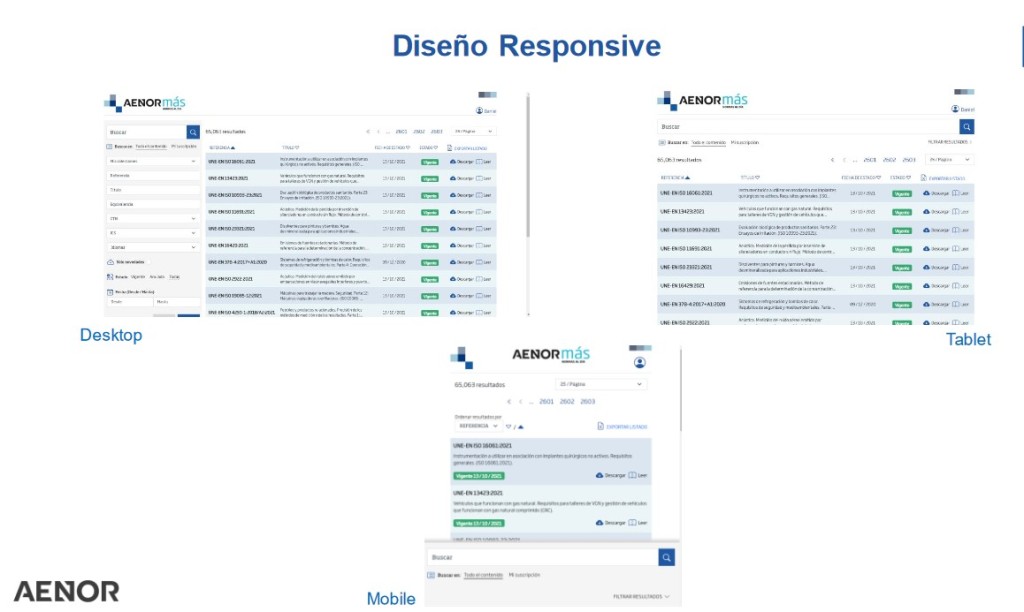This screenshot has height=612, width=1024.
Task: Click the search magnifier in the Mobile mockup
Action: click(x=666, y=557)
